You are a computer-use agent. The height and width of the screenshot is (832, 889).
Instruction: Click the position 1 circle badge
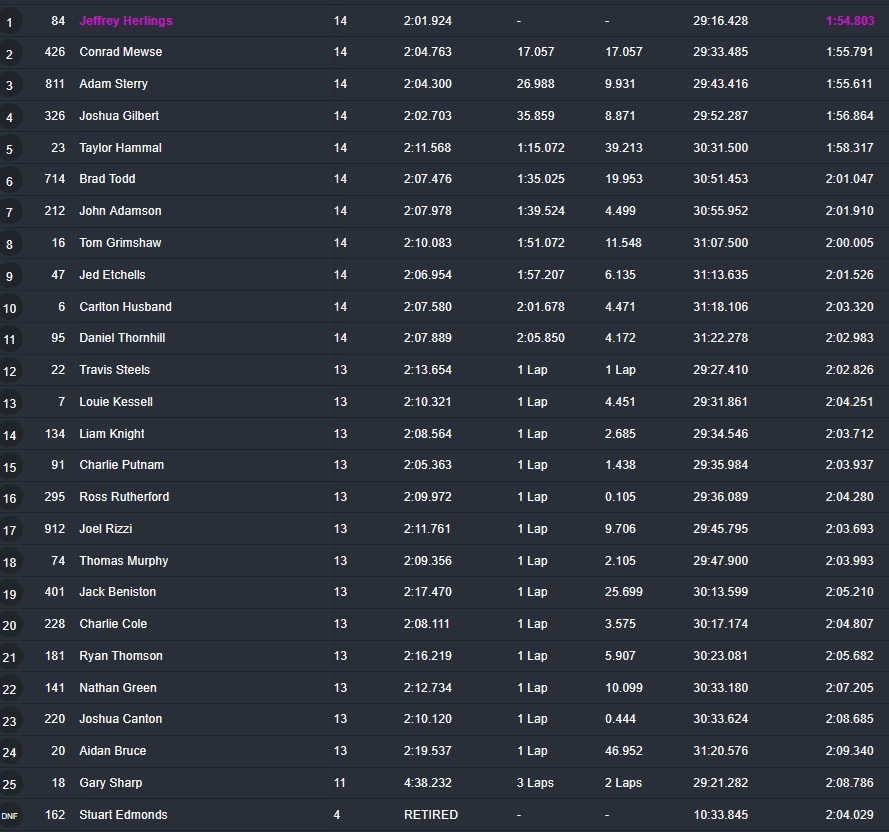point(10,22)
